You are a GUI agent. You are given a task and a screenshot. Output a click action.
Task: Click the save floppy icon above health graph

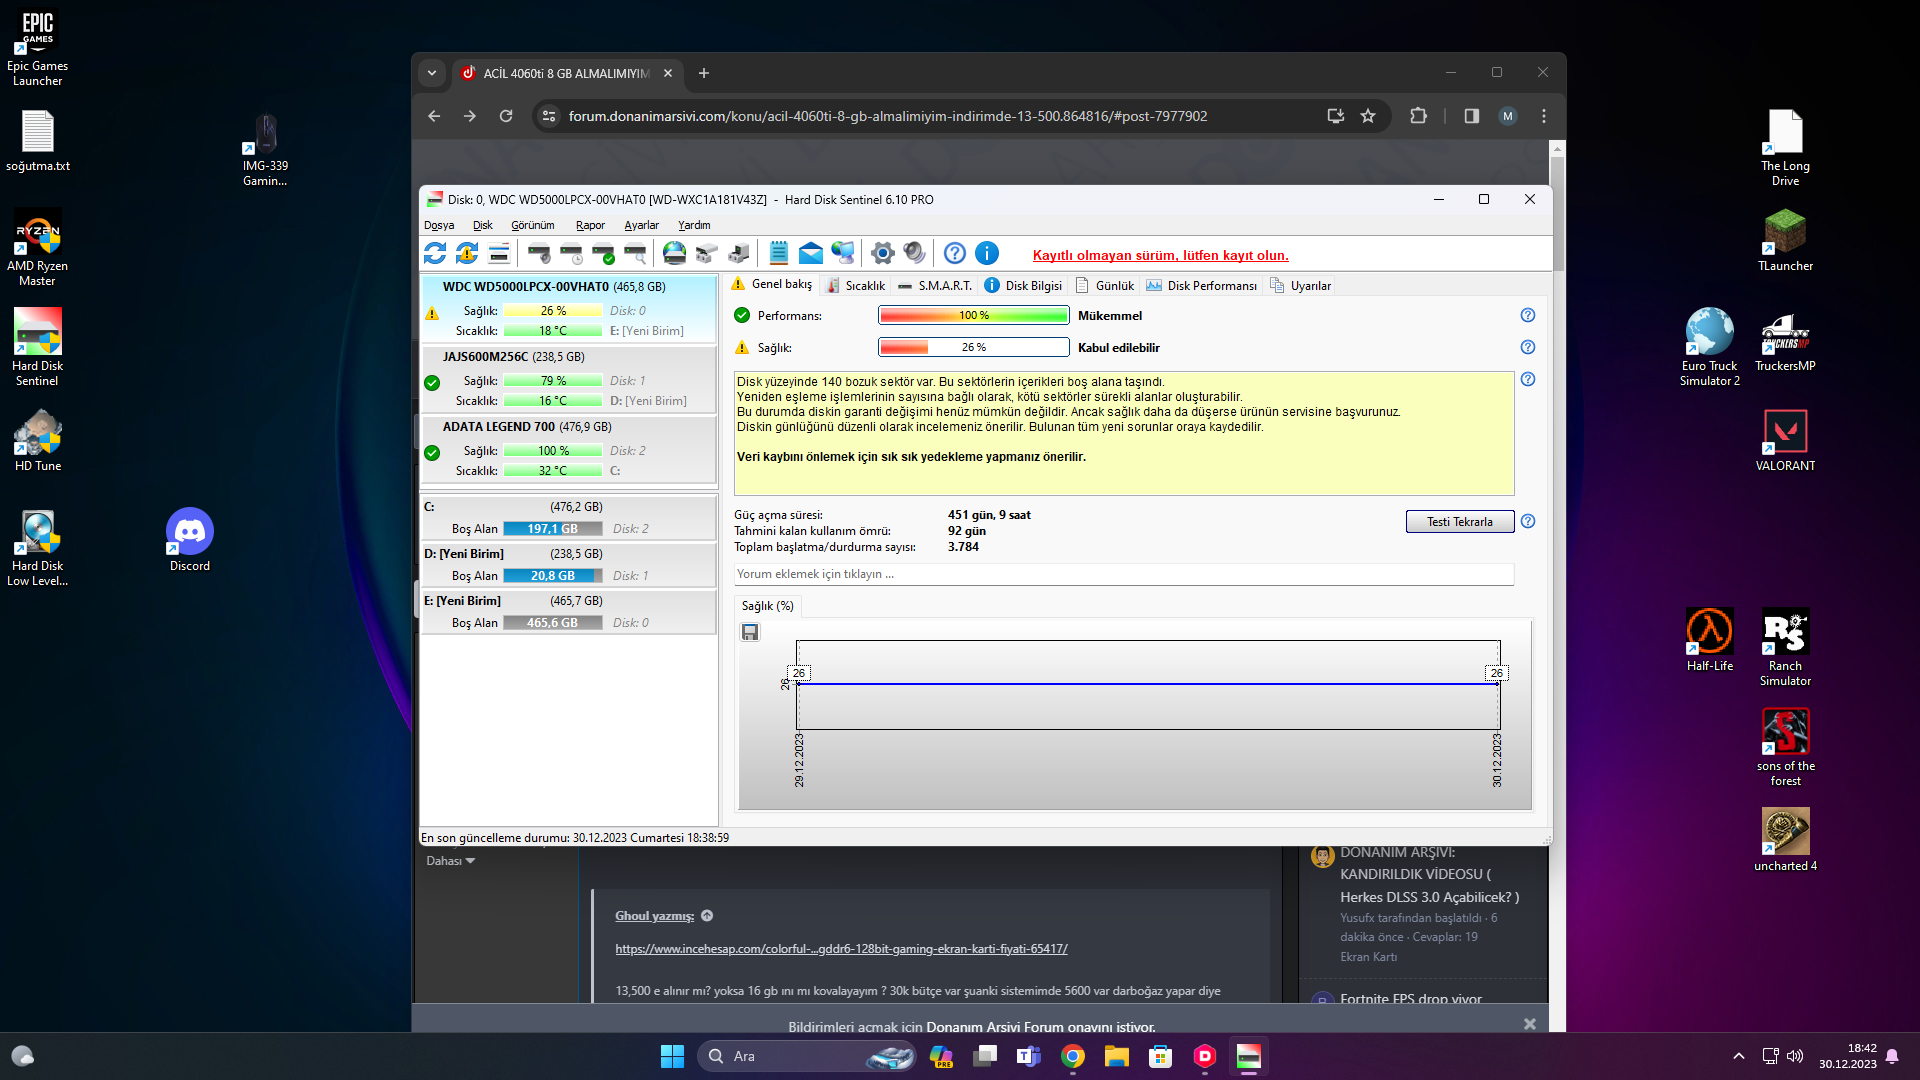coord(750,632)
